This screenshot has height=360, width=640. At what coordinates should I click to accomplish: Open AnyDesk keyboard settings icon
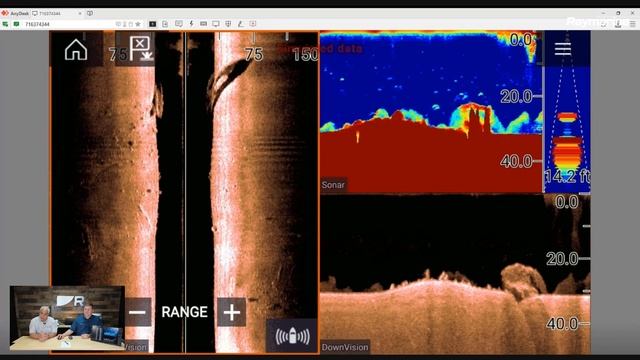tap(203, 24)
